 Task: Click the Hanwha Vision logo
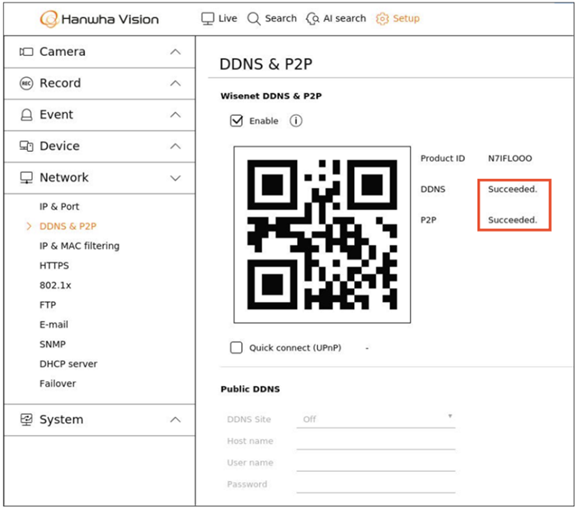99,19
